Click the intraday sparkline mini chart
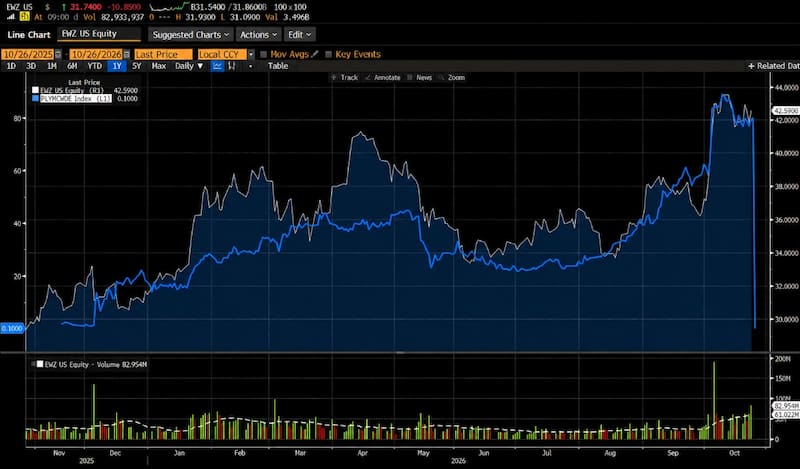This screenshot has width=800, height=469. 169,7
